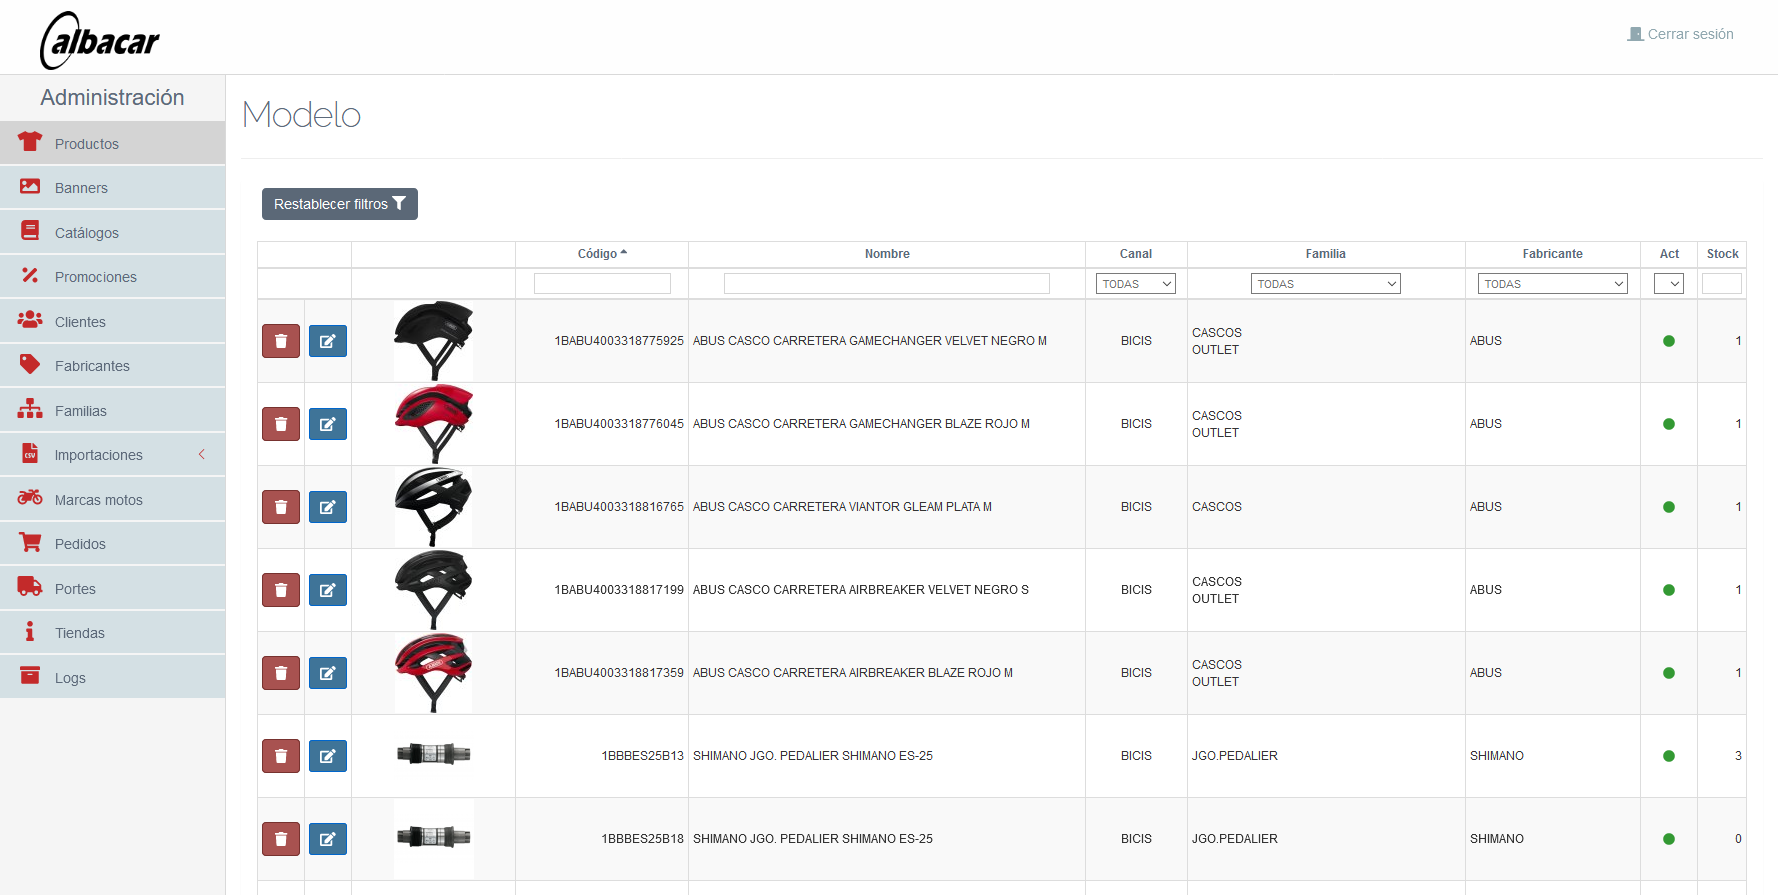Delete the GAMECHANGER VELVET NEGRO M helmet

[x=281, y=341]
